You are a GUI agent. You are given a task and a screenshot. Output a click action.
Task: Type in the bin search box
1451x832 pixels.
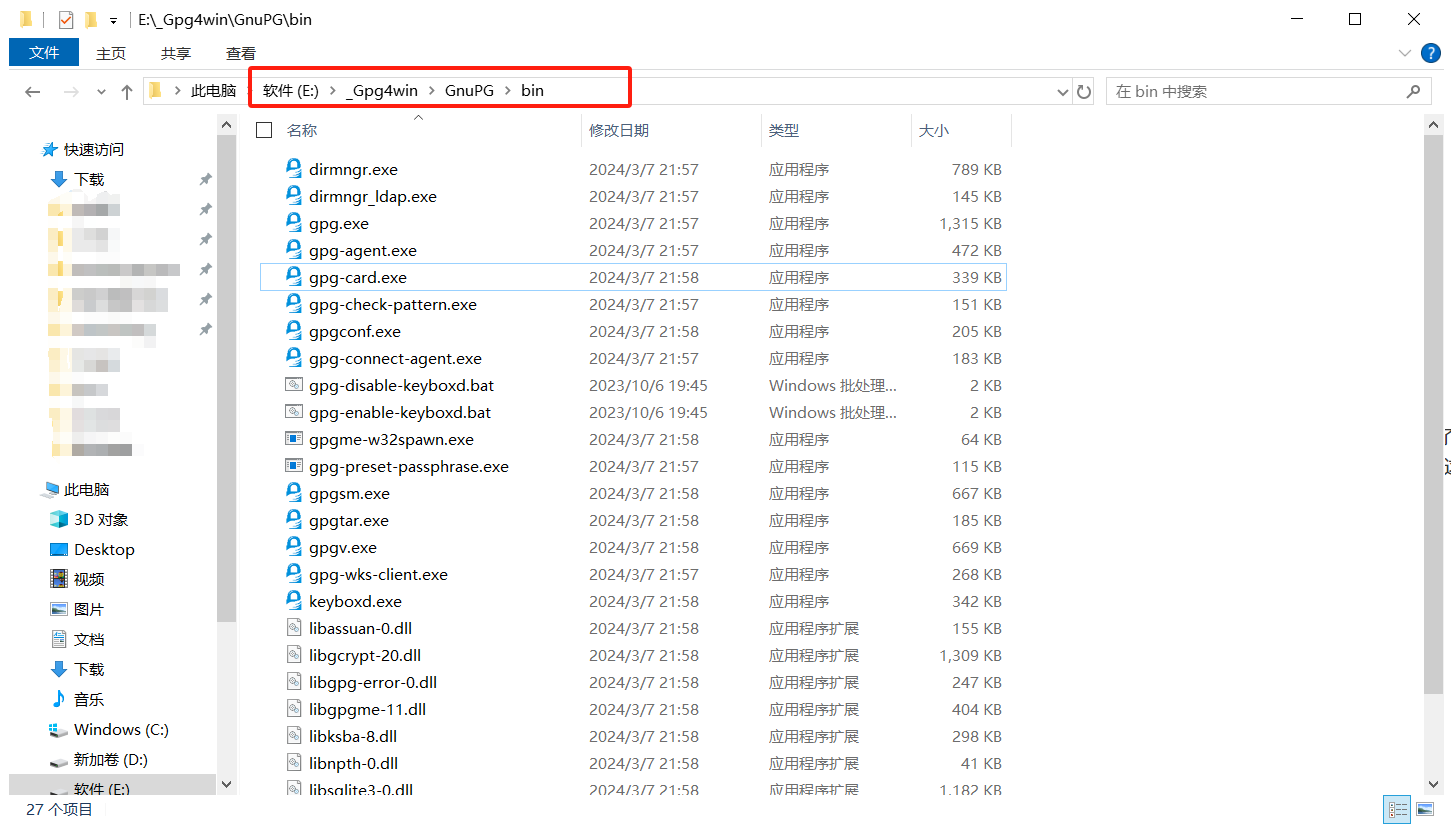[x=1255, y=92]
